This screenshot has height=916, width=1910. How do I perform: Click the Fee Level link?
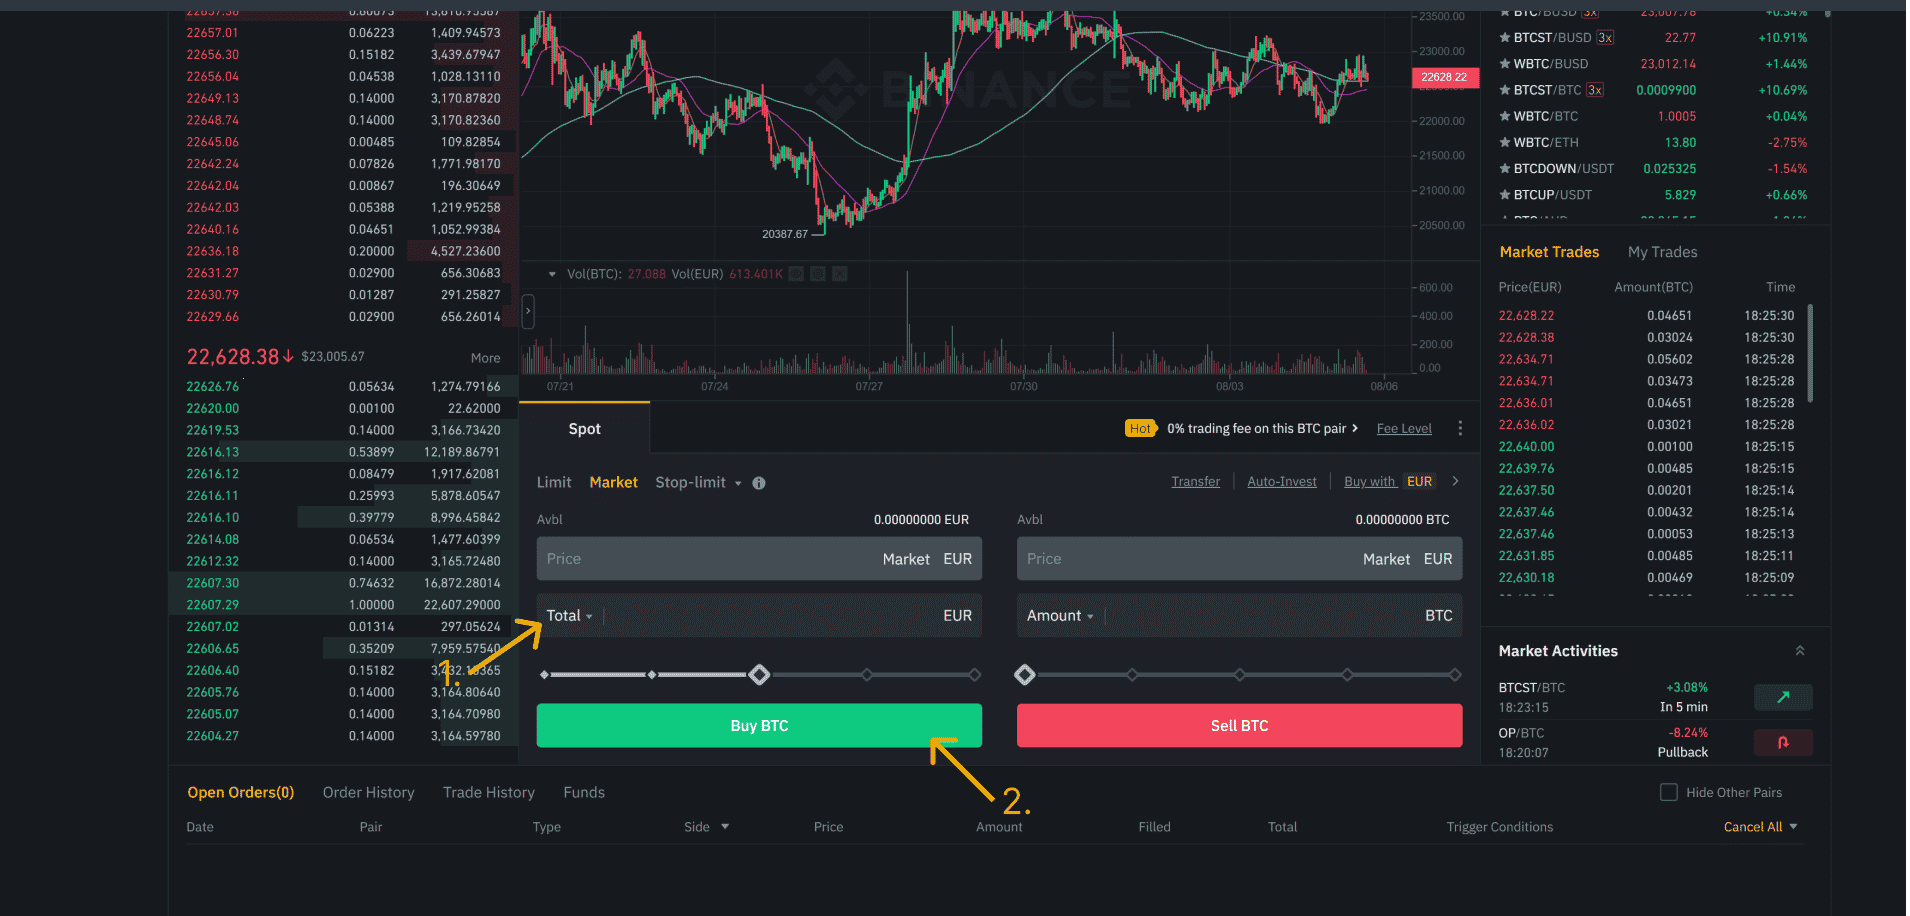(1403, 429)
